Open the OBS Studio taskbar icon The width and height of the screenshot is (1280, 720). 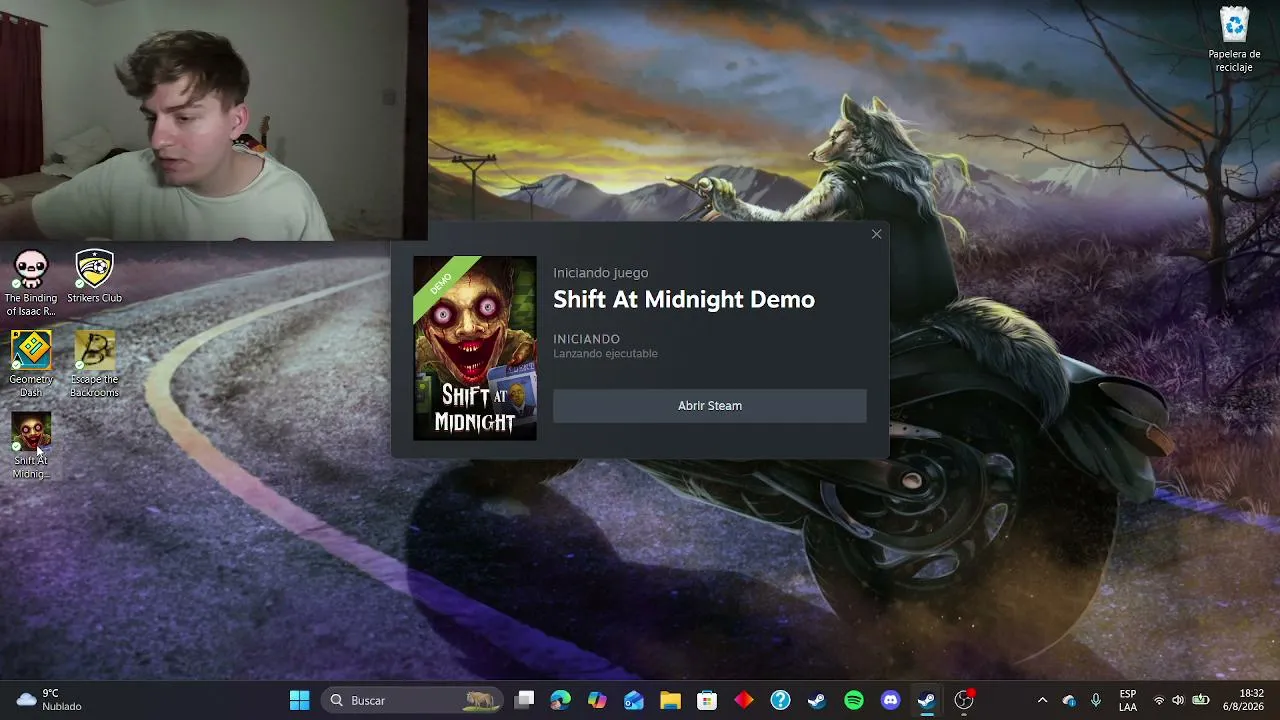coord(964,700)
